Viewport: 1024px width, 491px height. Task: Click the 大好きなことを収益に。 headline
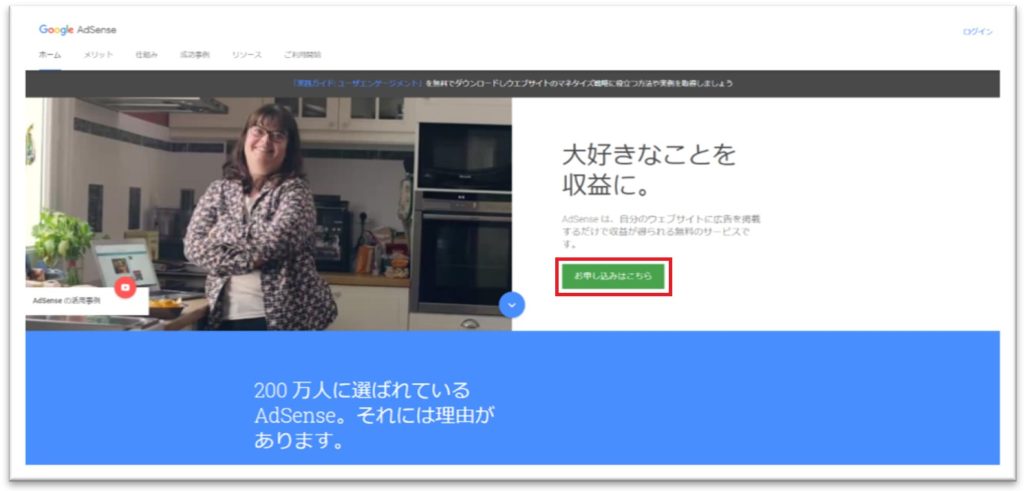pos(648,170)
